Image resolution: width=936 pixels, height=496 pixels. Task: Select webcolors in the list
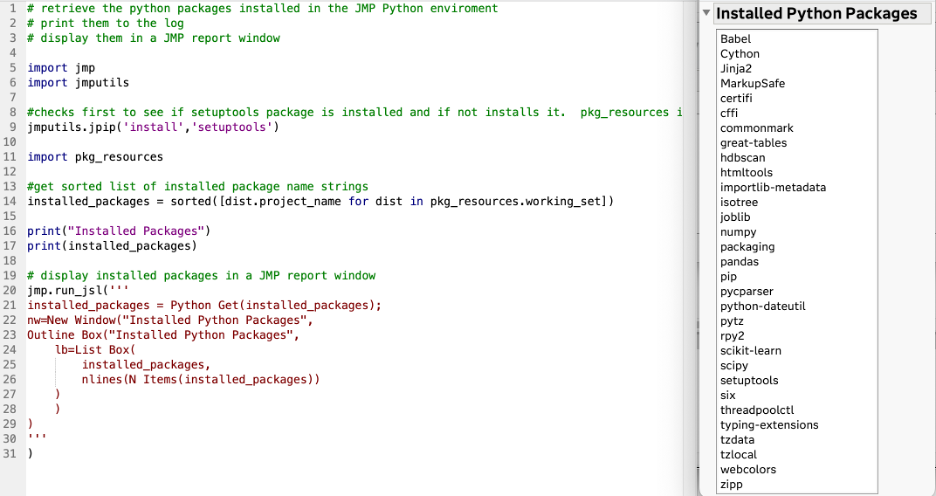[748, 469]
